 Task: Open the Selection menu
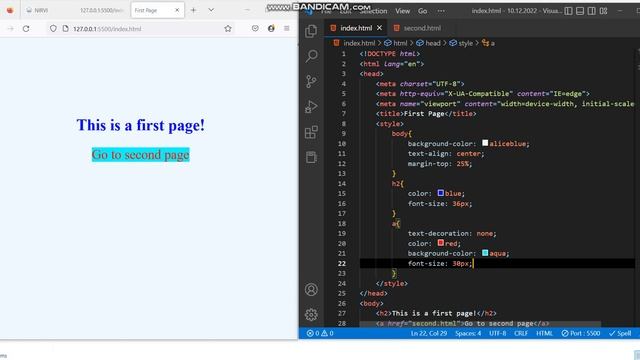pos(373,11)
